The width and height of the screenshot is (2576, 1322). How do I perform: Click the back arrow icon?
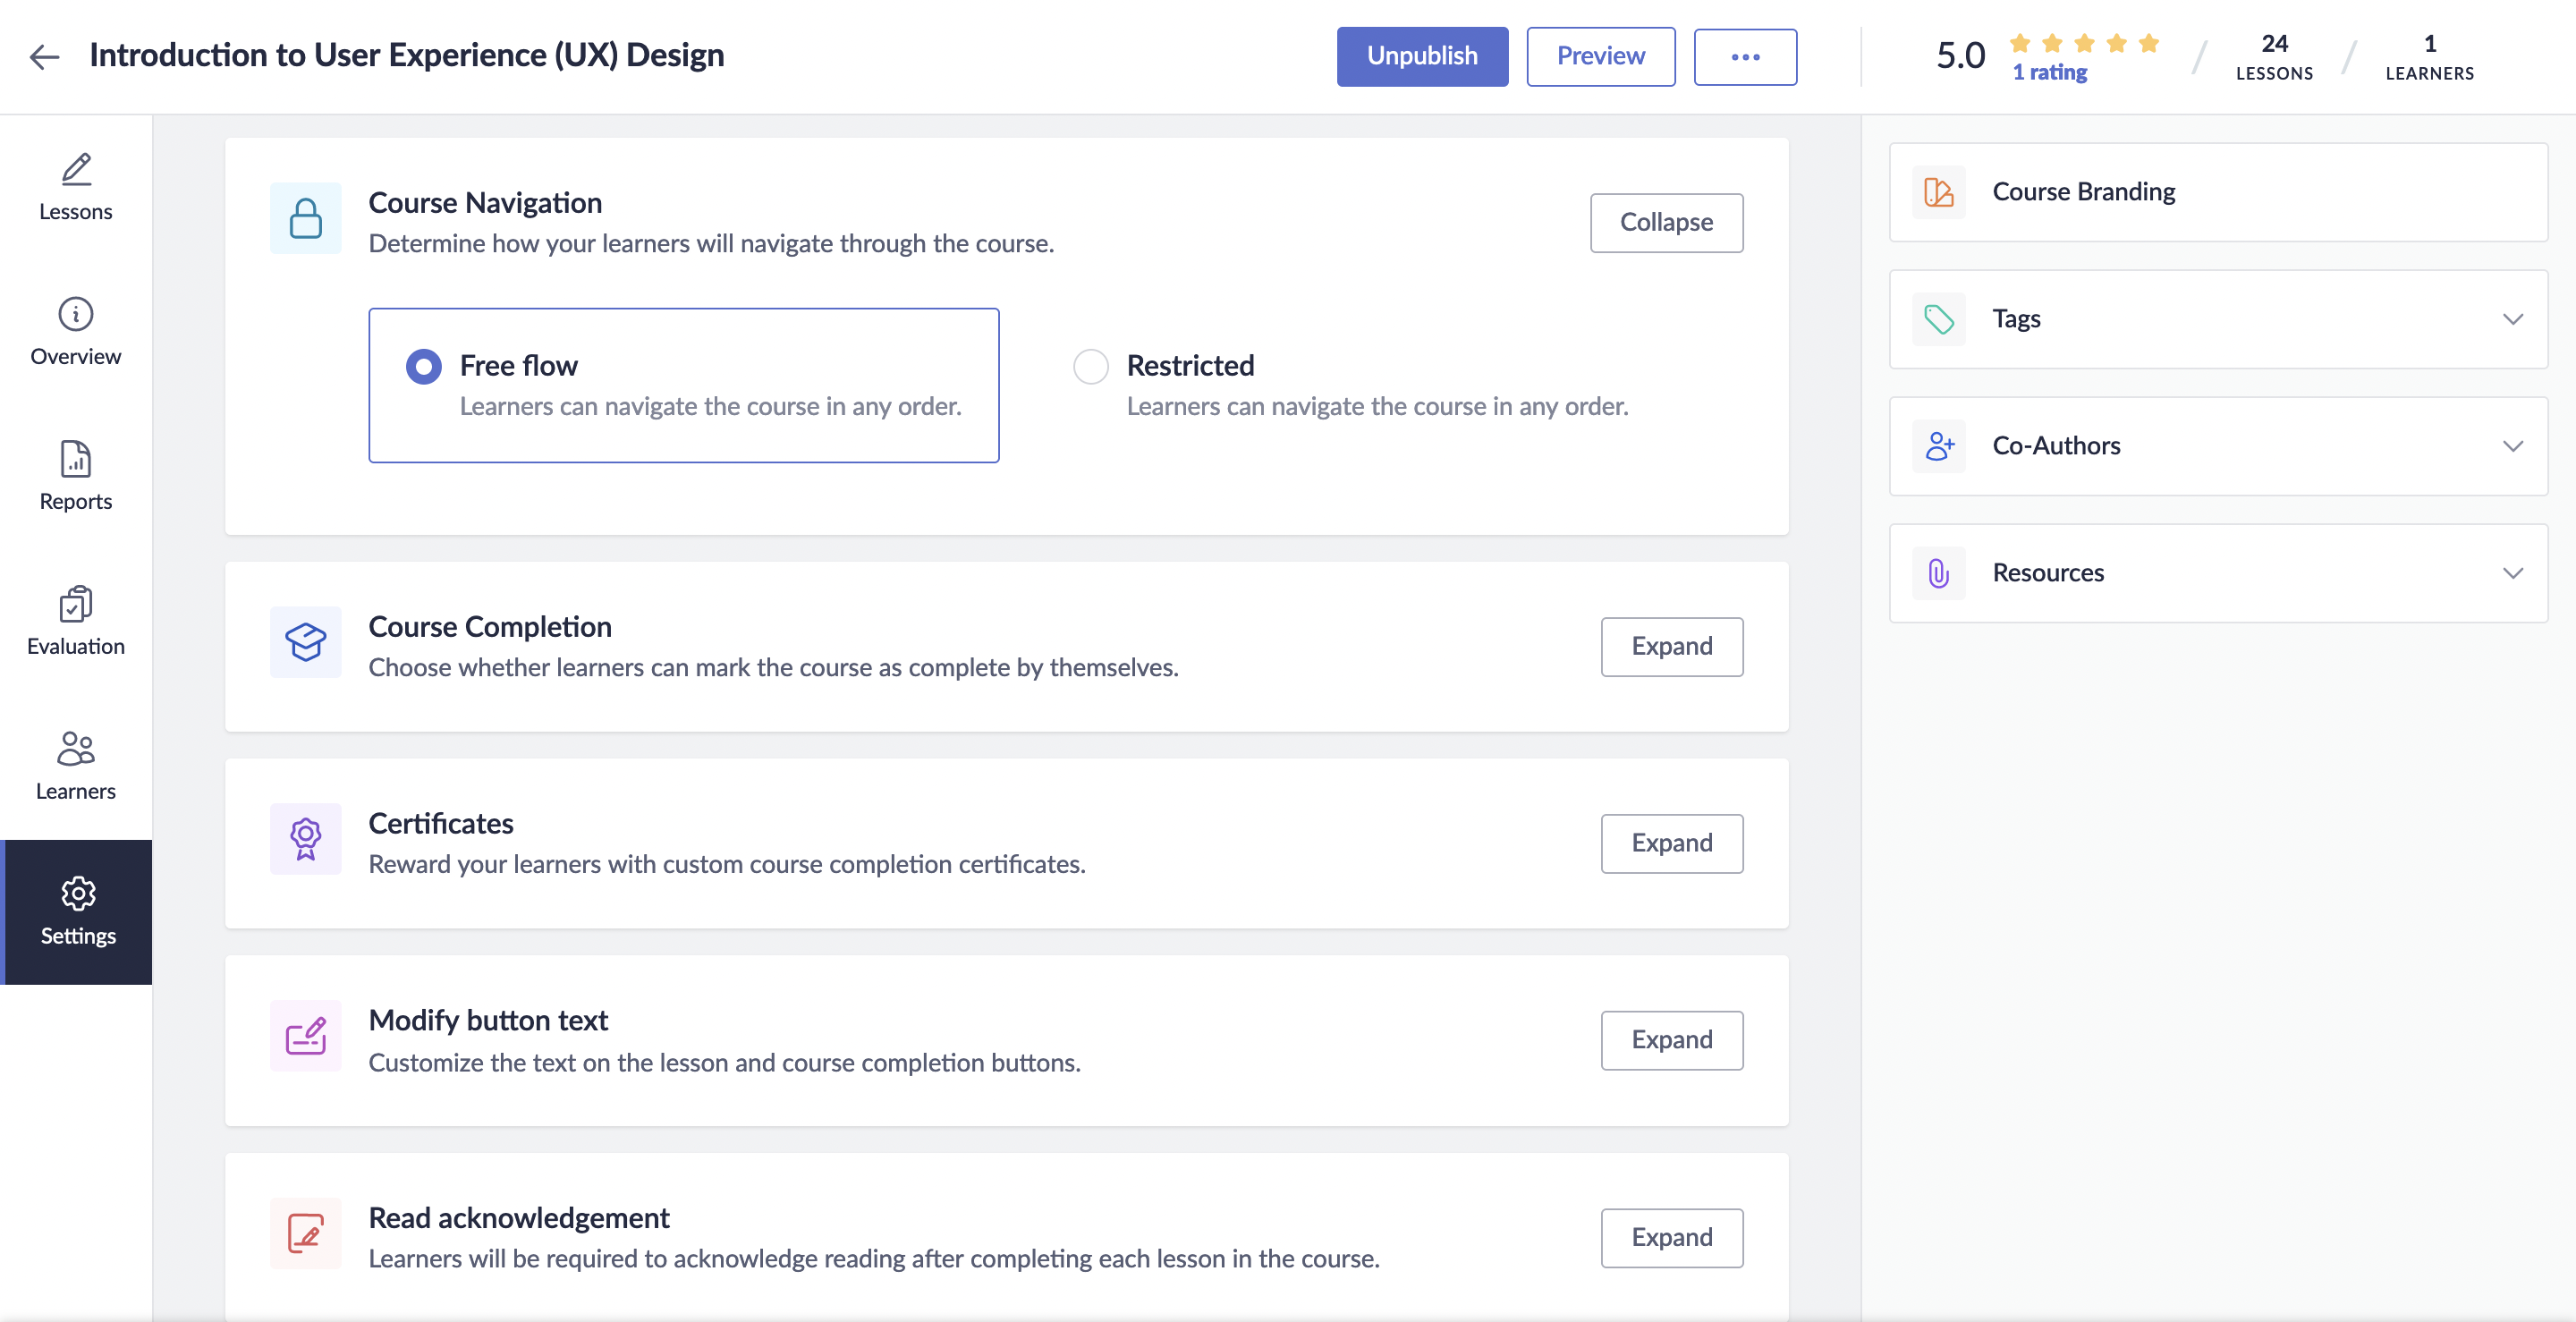pos(45,57)
